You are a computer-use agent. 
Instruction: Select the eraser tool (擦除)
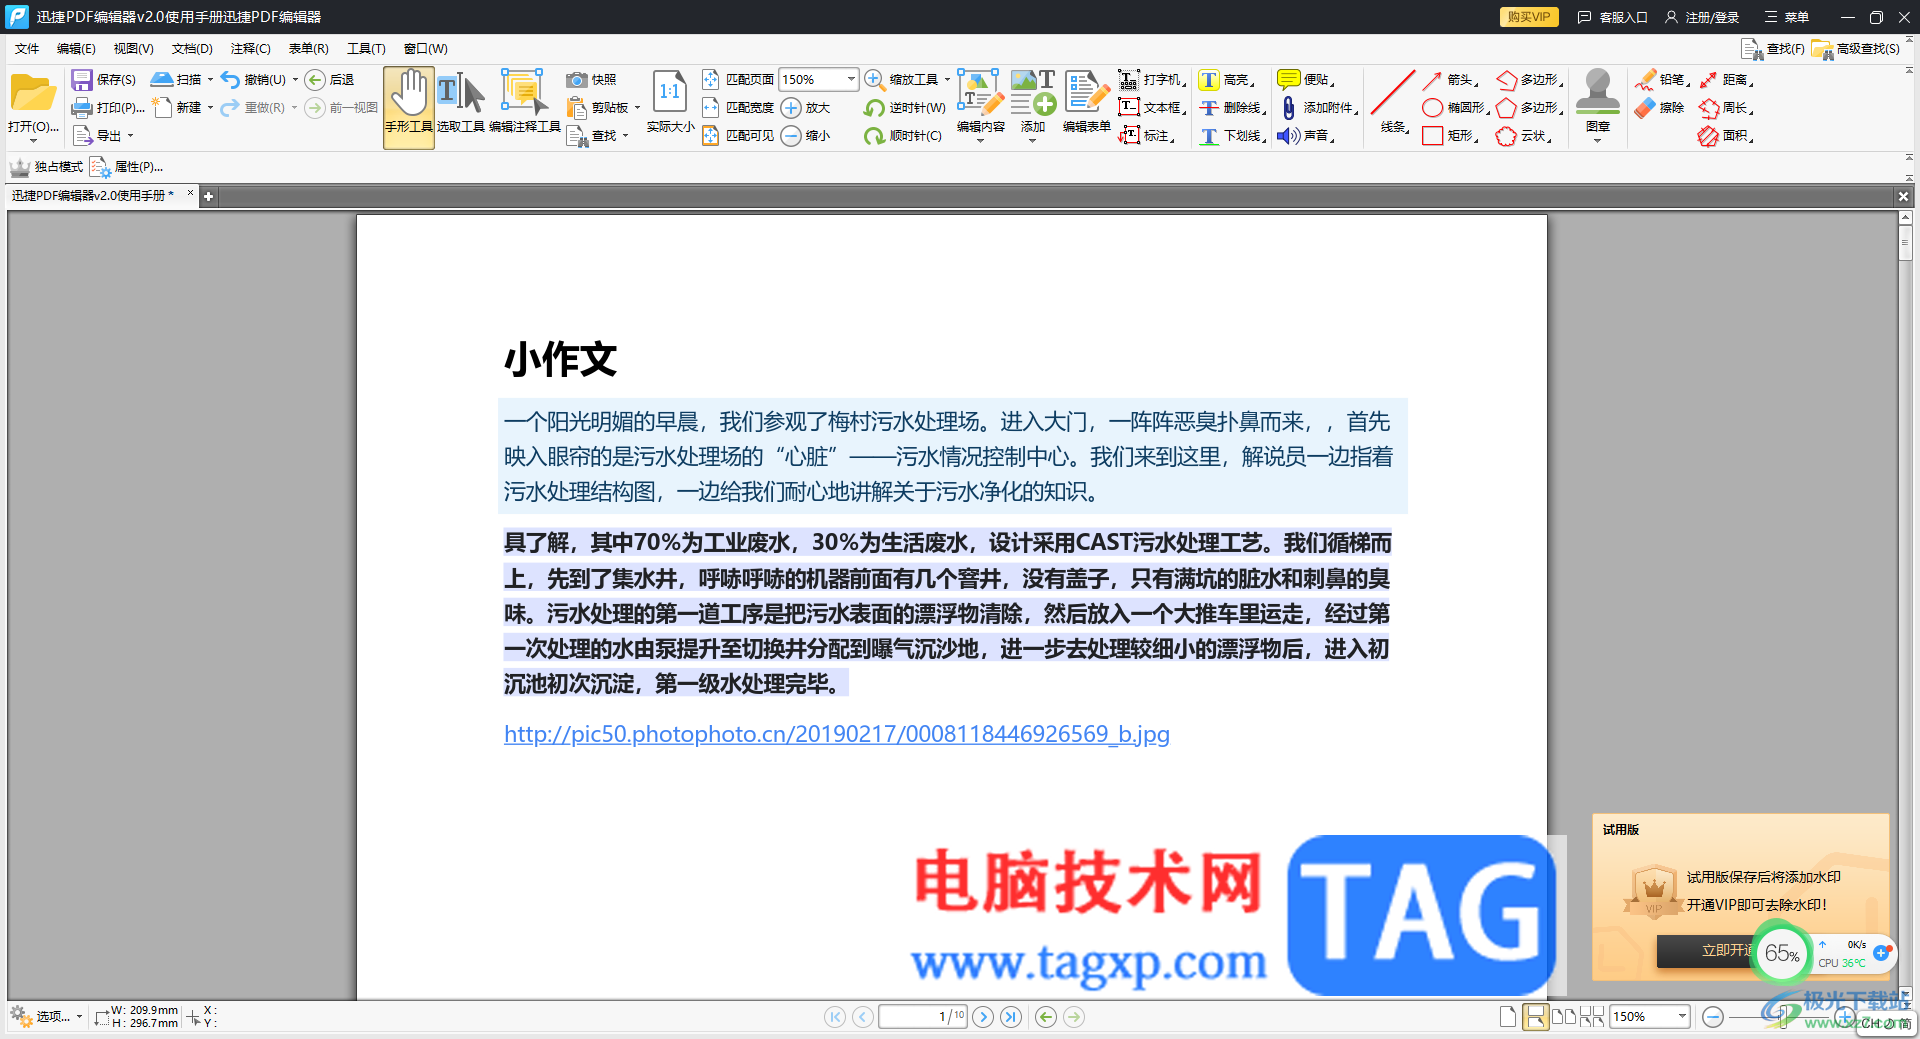1661,108
